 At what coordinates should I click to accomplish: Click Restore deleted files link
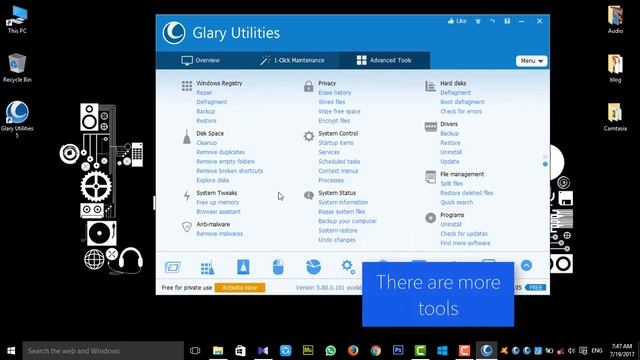tap(467, 193)
